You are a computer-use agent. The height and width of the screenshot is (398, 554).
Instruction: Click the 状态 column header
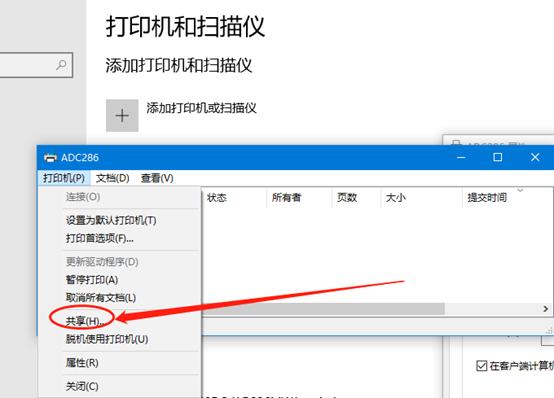[217, 198]
